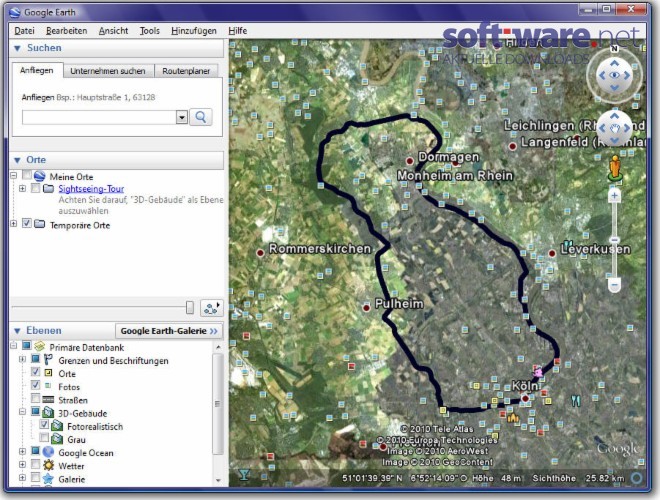Collapse the 3D-Gebäude layer group
660x500 pixels.
coord(22,412)
